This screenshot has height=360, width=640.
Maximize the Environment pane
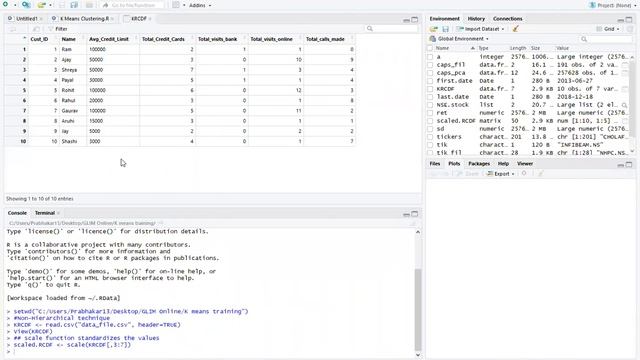[x=629, y=19]
